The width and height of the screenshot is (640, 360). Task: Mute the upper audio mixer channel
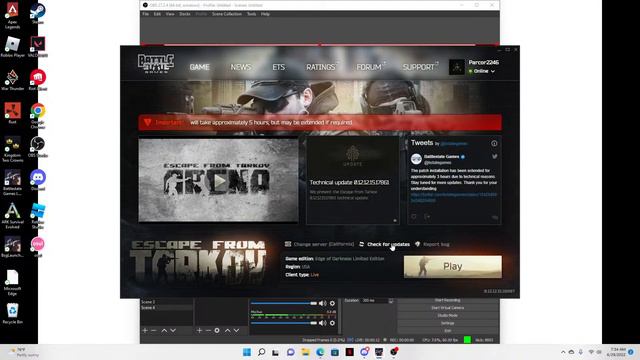[322, 303]
